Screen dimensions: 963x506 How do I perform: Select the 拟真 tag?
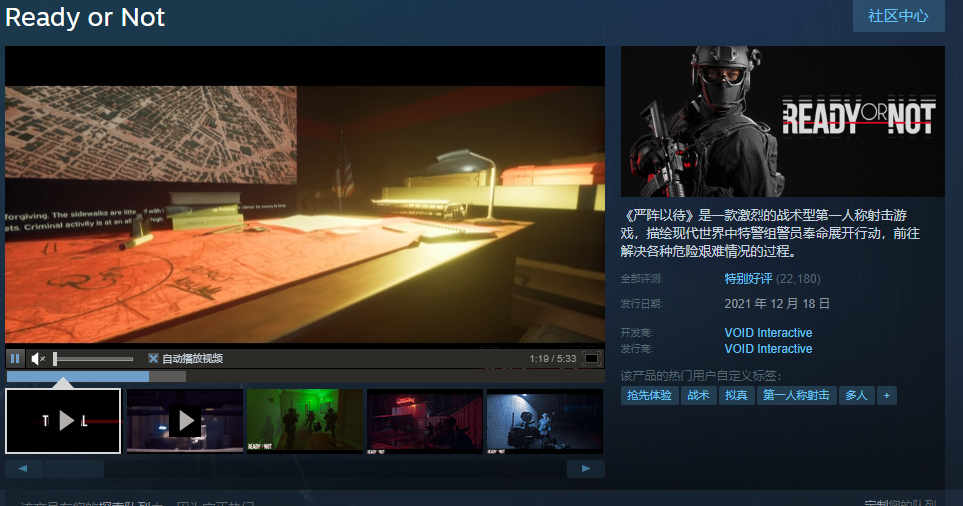point(736,395)
